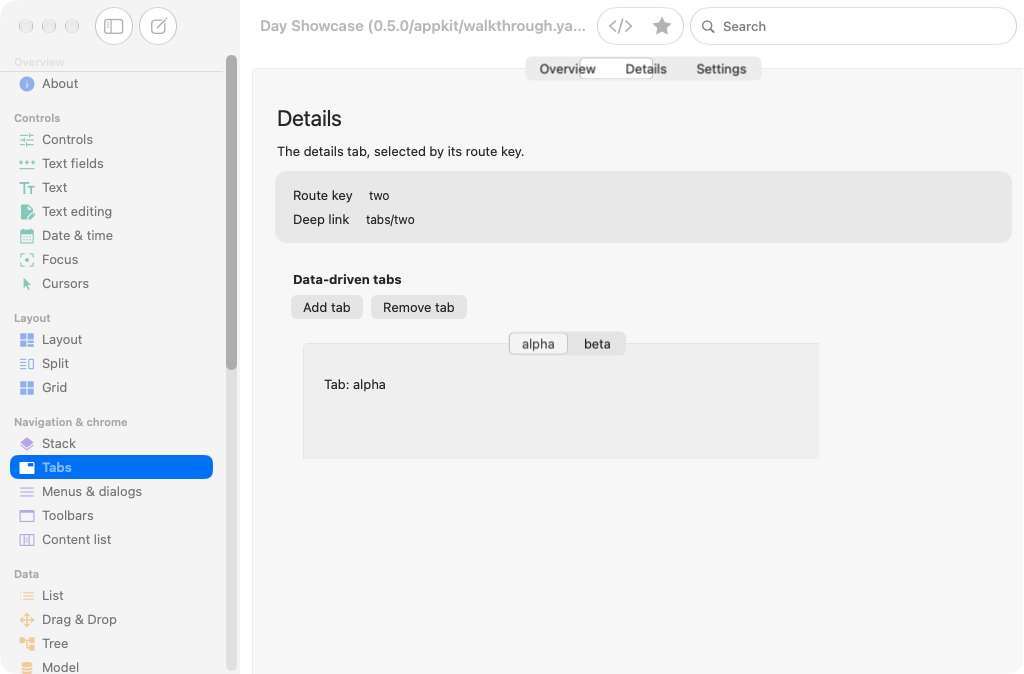Switch to the beta data-driven tab
The height and width of the screenshot is (674, 1024).
(597, 344)
